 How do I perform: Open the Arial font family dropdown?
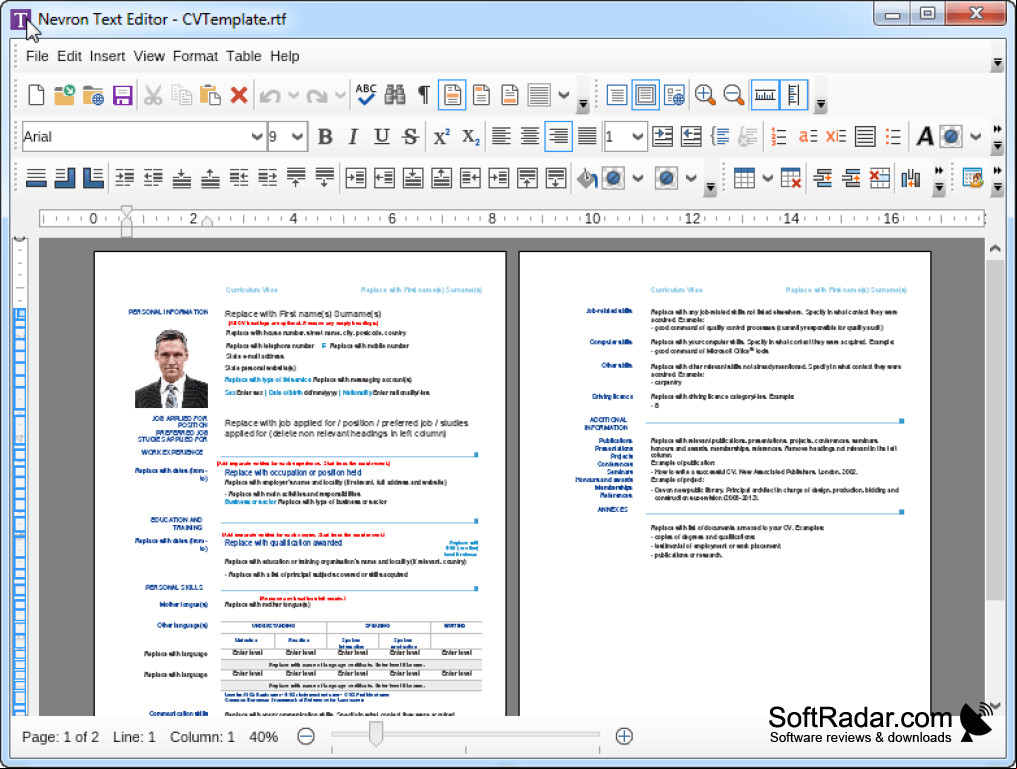[x=257, y=137]
